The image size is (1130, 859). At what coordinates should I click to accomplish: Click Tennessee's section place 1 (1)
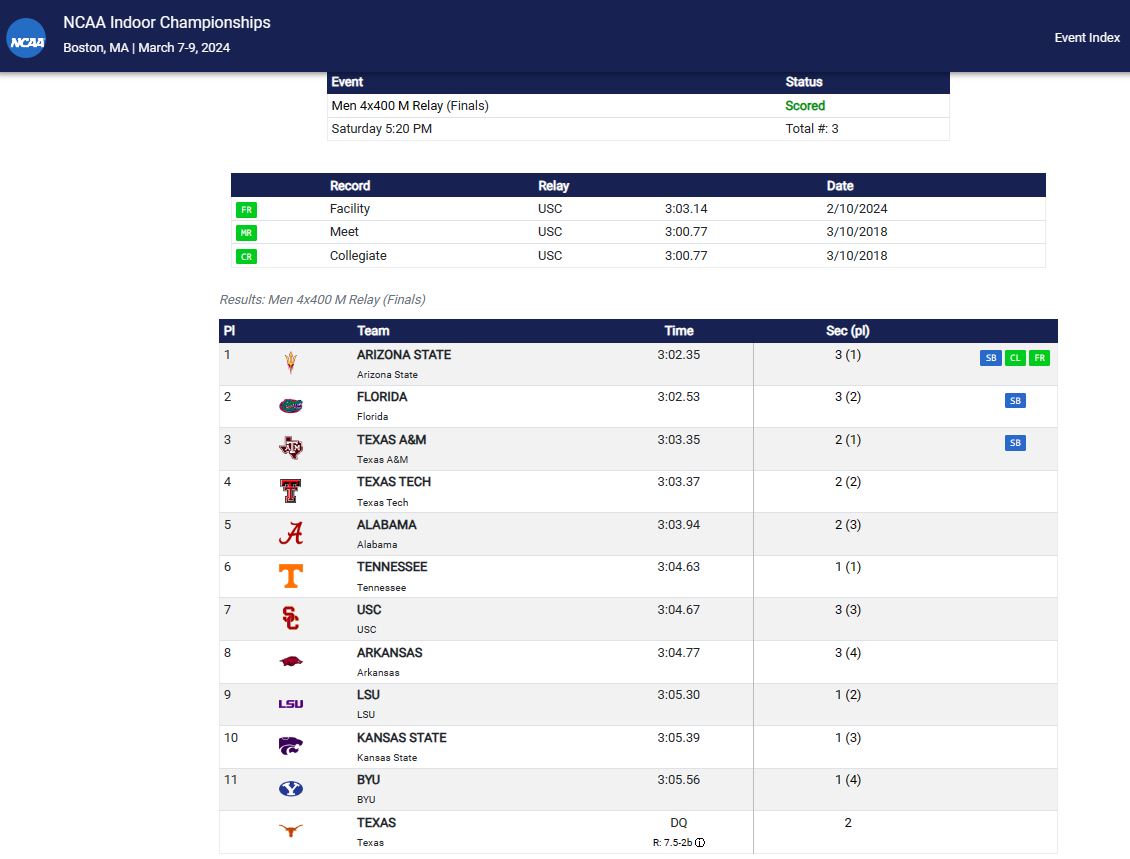[848, 566]
